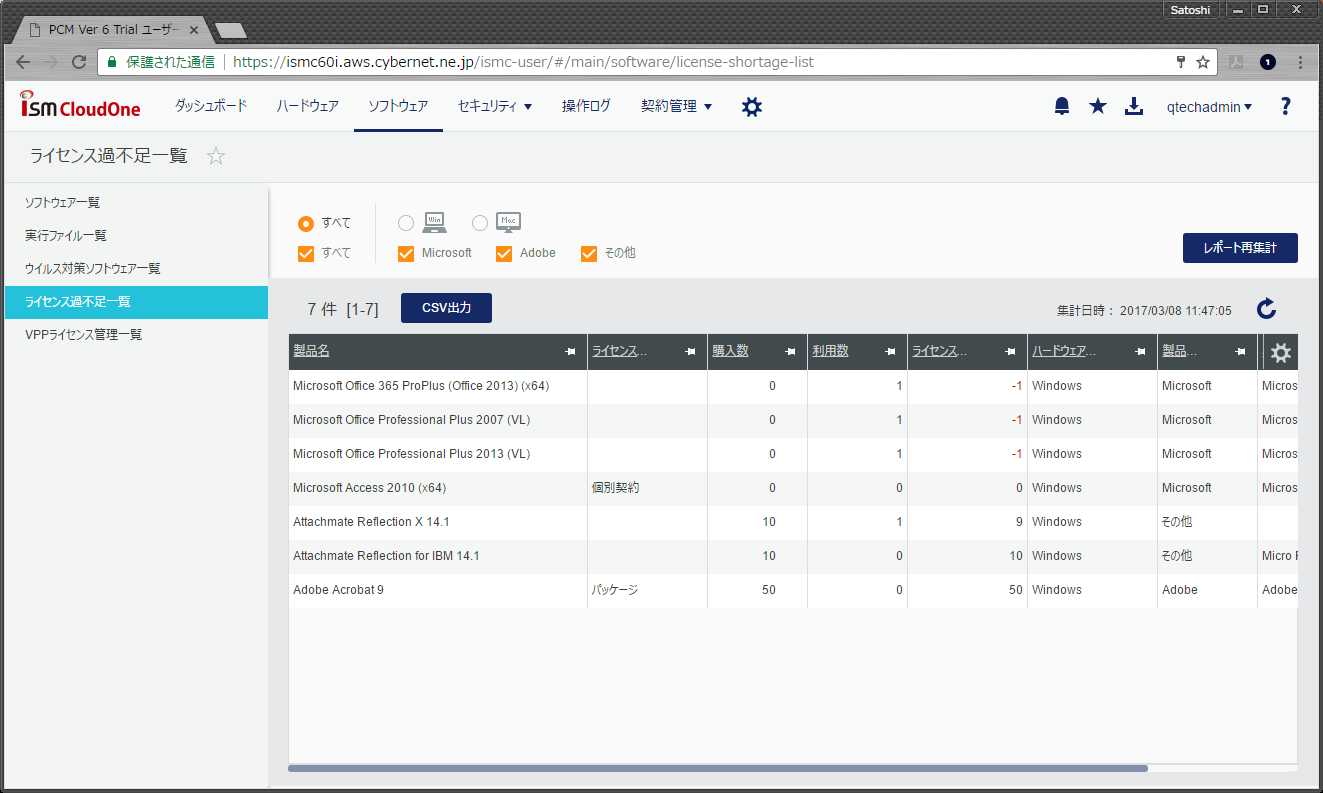Refresh the list with the circular arrow icon
Image resolution: width=1323 pixels, height=793 pixels.
tap(1266, 309)
